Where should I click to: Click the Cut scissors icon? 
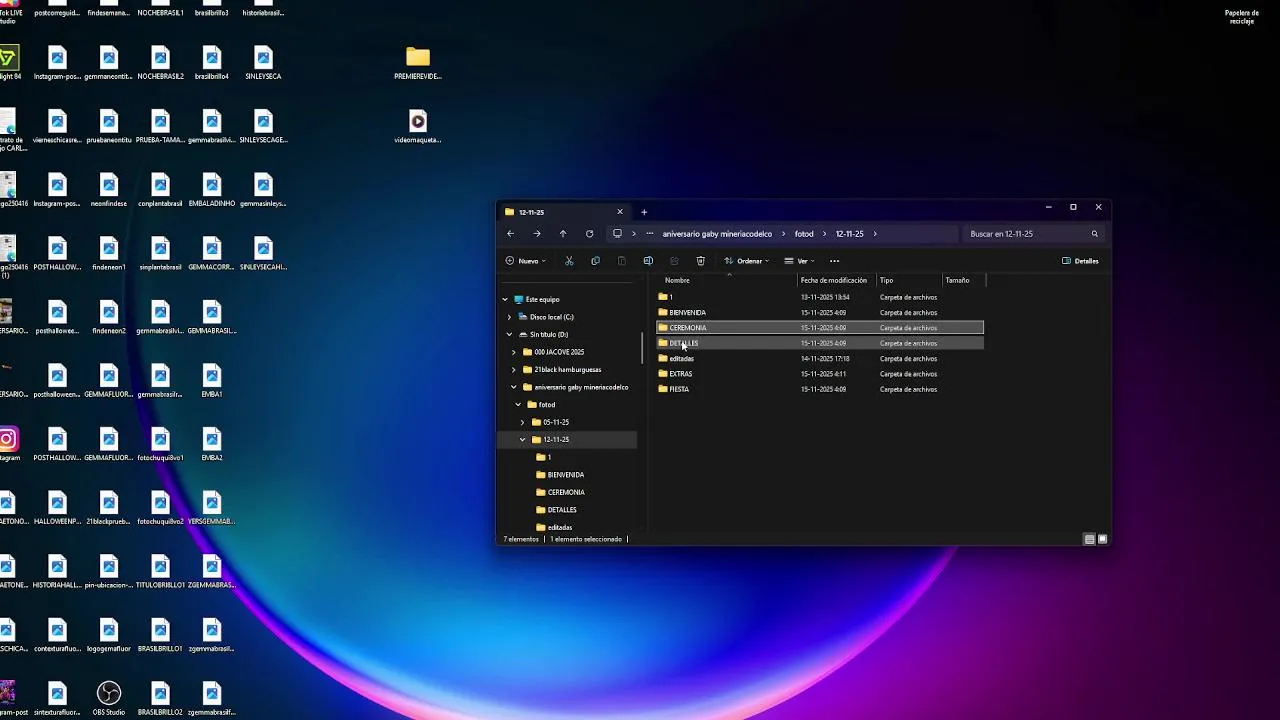pyautogui.click(x=569, y=261)
